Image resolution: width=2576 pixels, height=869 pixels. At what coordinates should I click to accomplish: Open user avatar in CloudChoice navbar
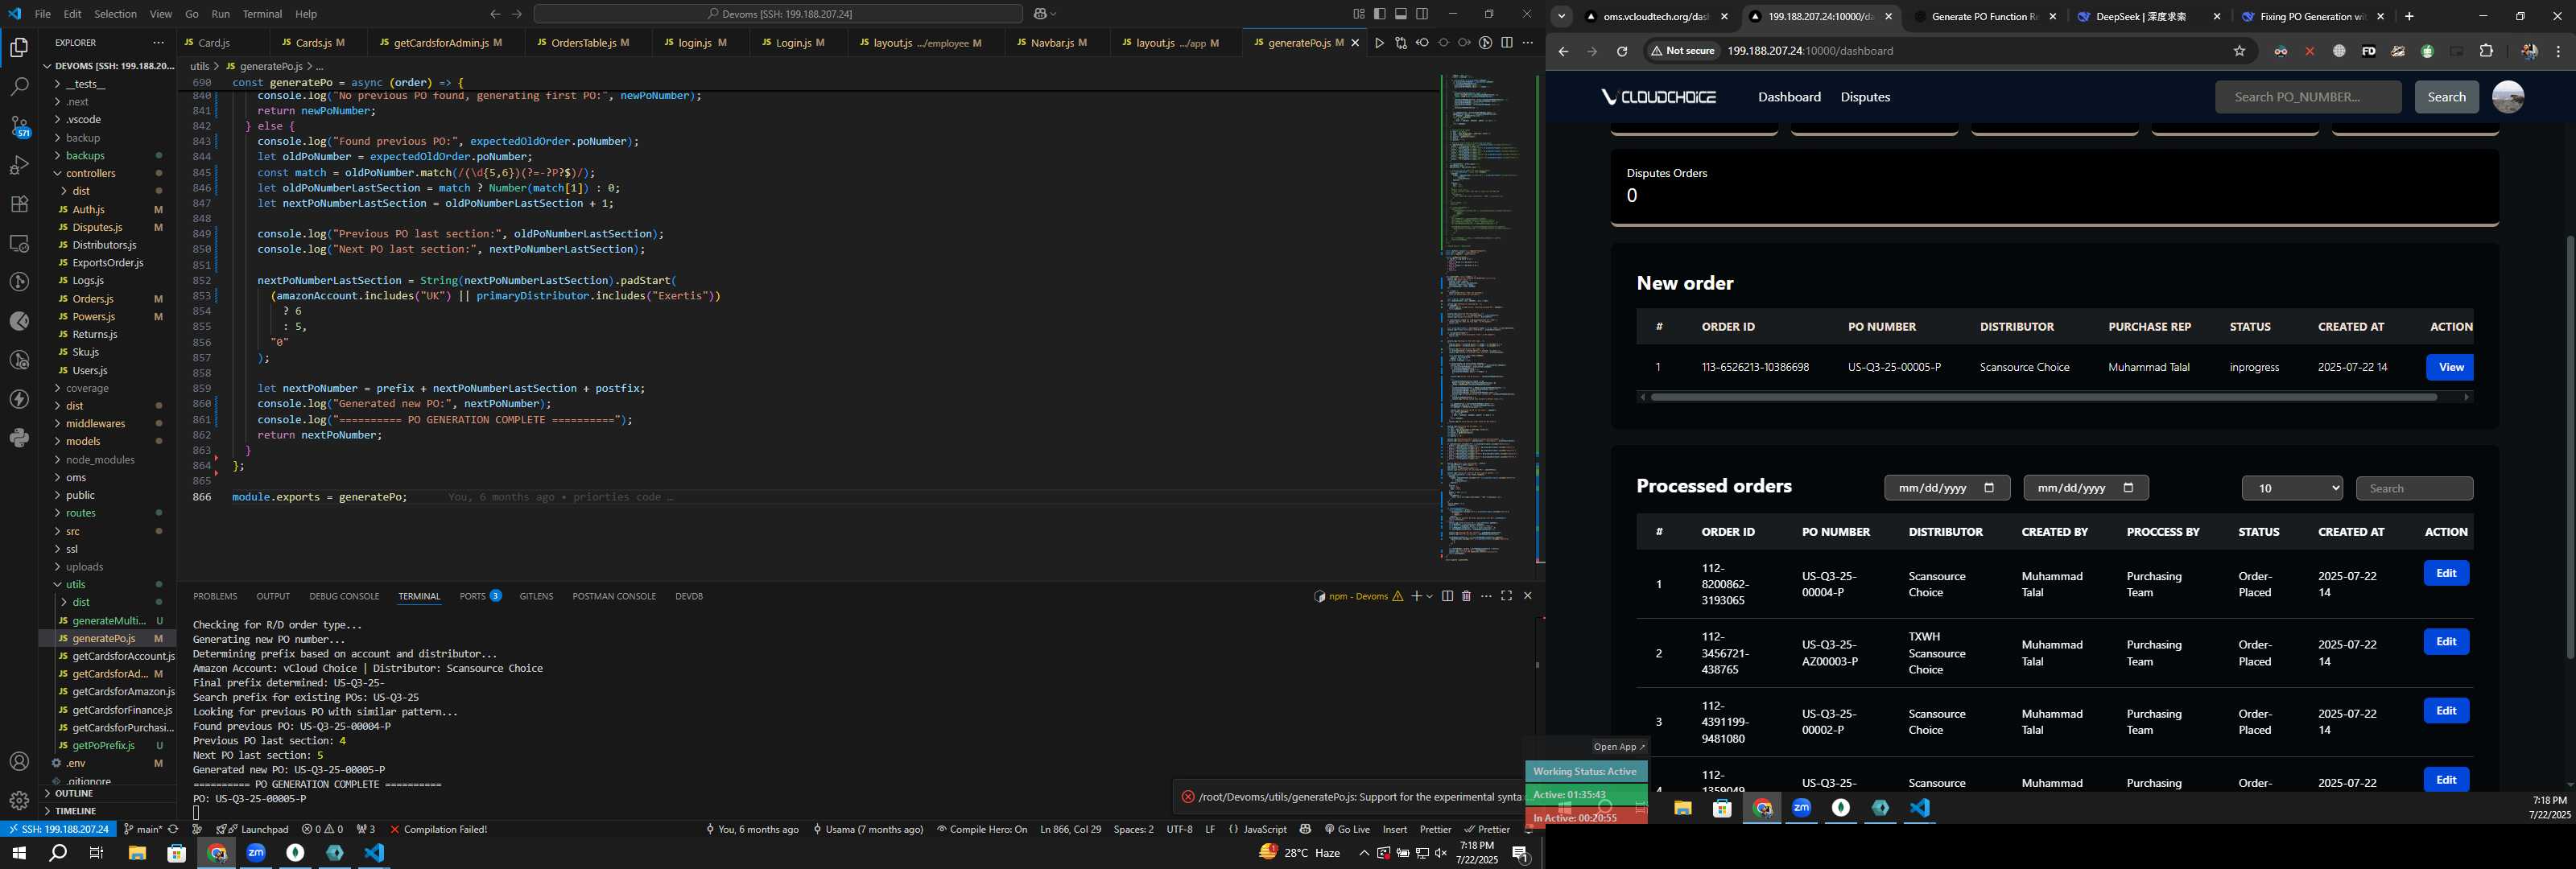2508,97
